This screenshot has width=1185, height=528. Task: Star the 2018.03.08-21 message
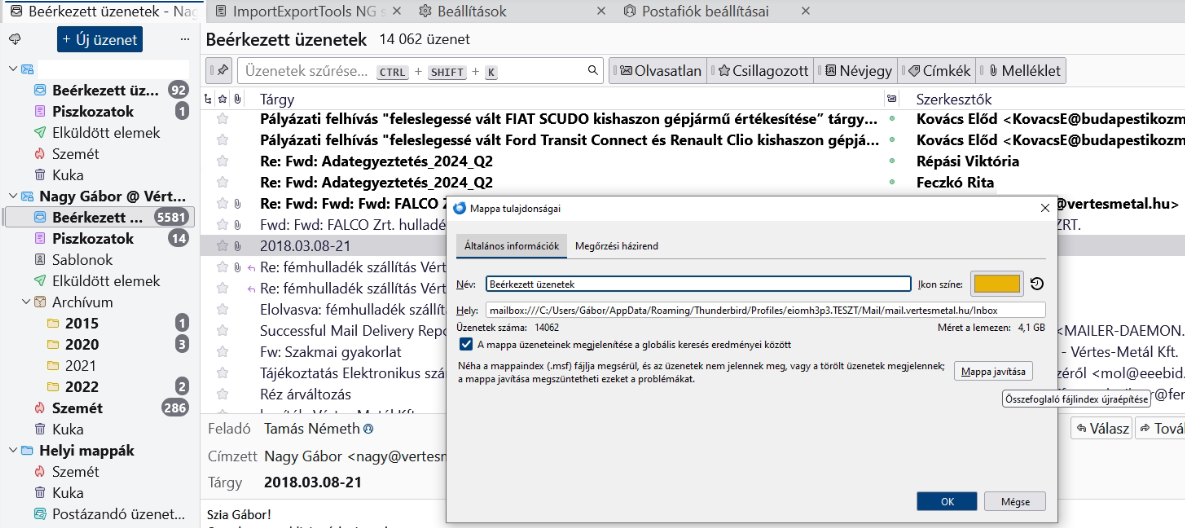(222, 246)
